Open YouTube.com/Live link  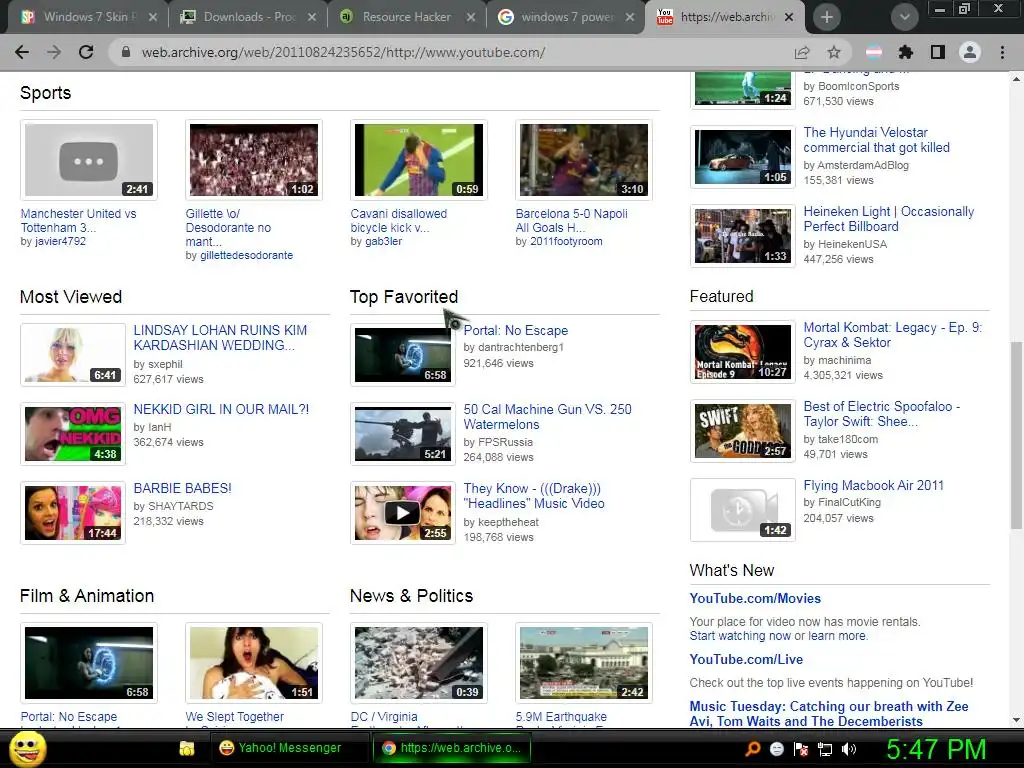pos(746,659)
